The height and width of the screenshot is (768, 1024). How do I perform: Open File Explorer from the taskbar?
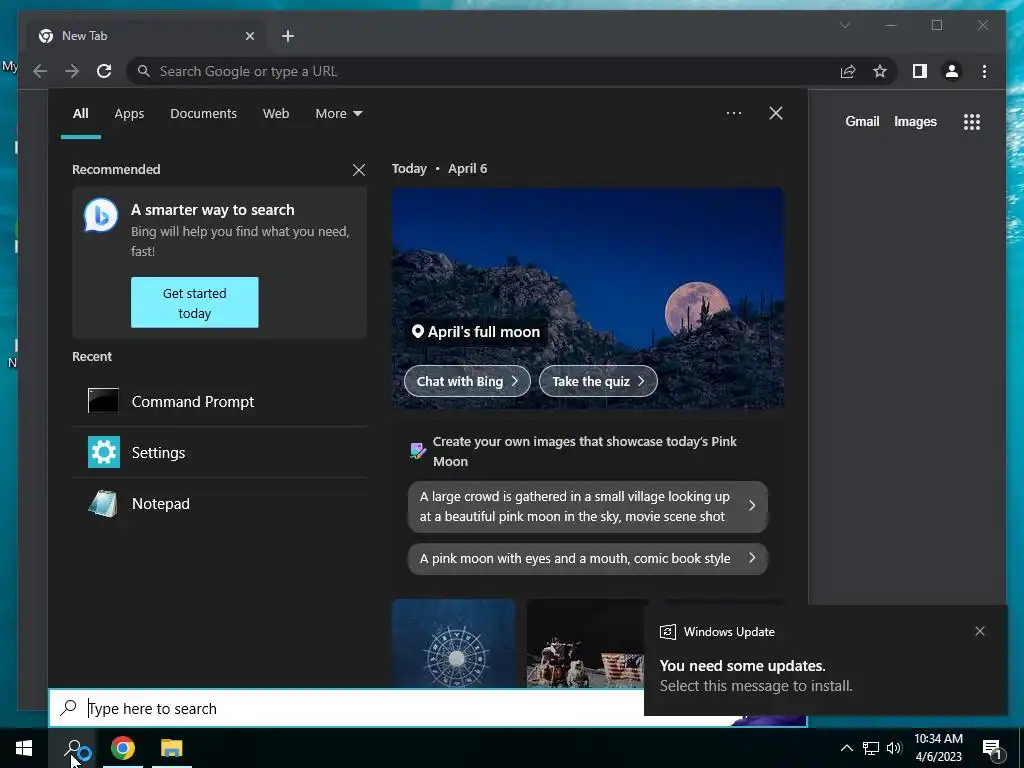[172, 748]
